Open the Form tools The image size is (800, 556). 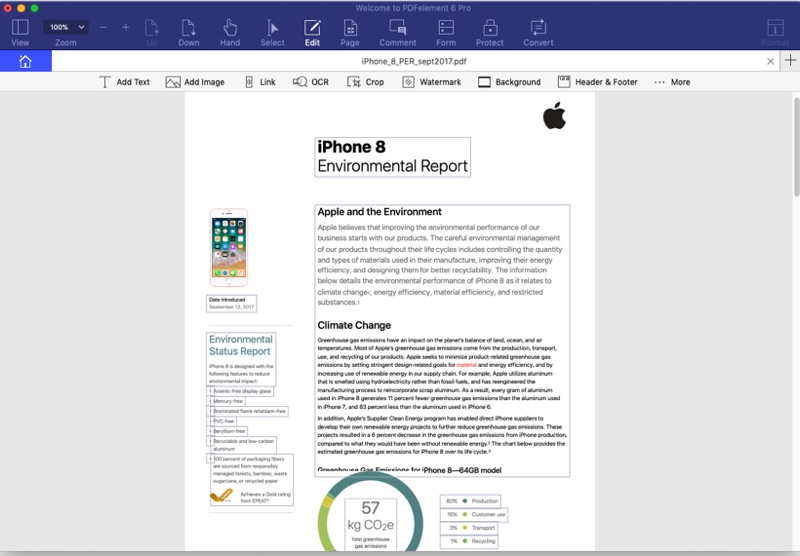pos(446,33)
